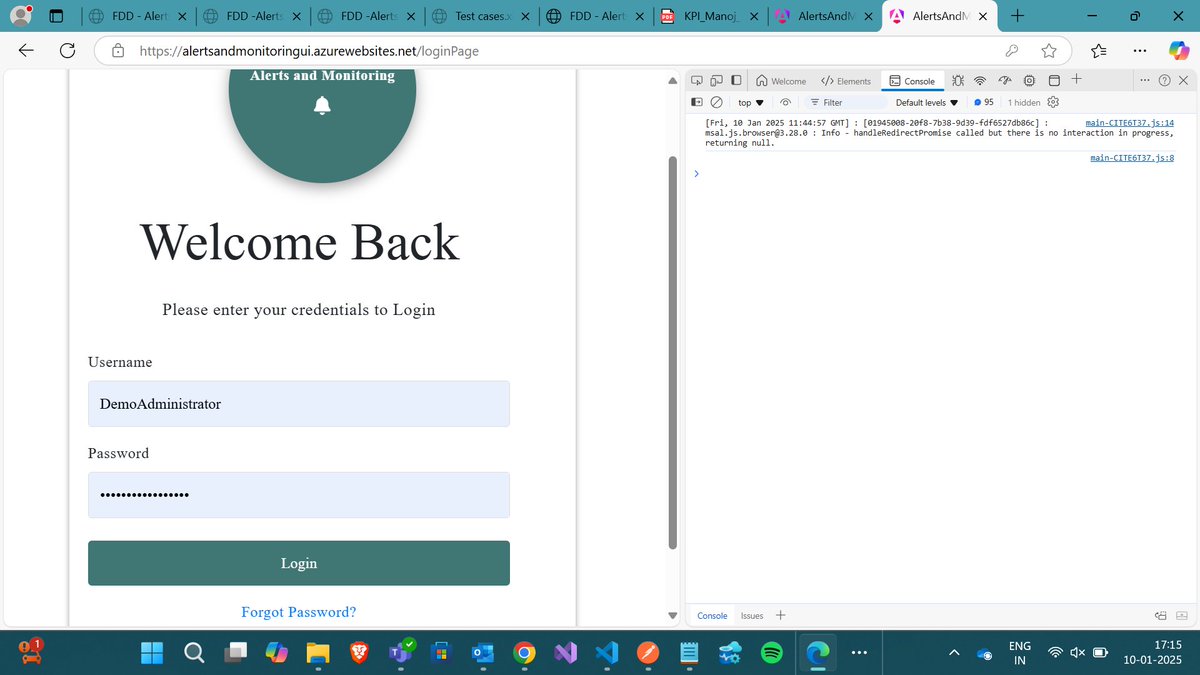Add page to favorites star icon

pos(1049,51)
